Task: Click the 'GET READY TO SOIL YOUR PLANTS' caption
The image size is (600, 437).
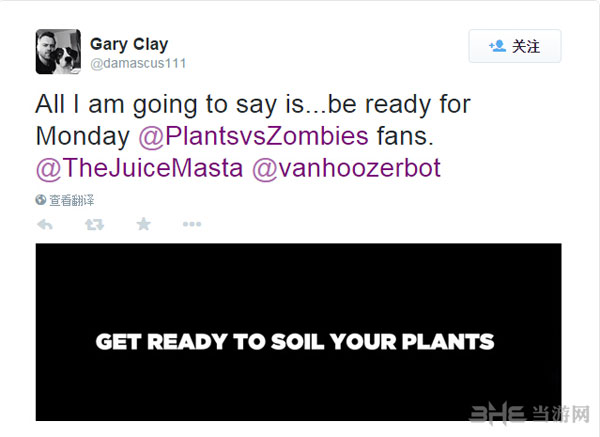Action: pos(295,342)
